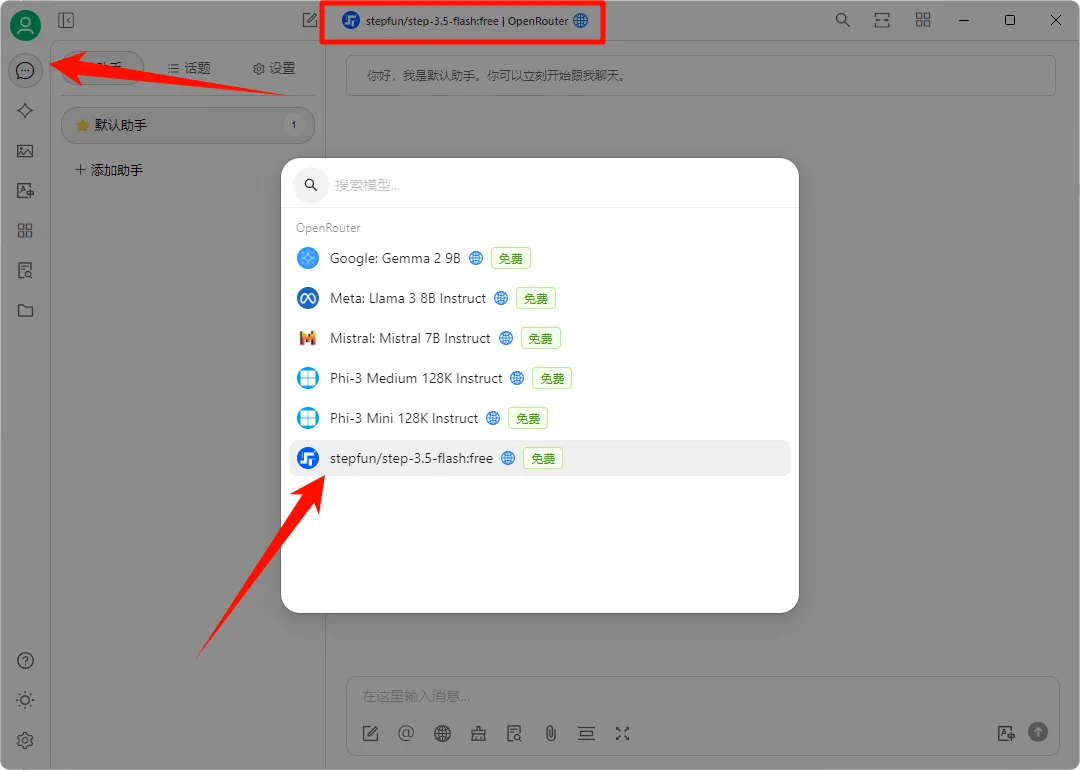Open the sparkle agents icon in sidebar
Screen dimensions: 1080x770
(x=25, y=111)
